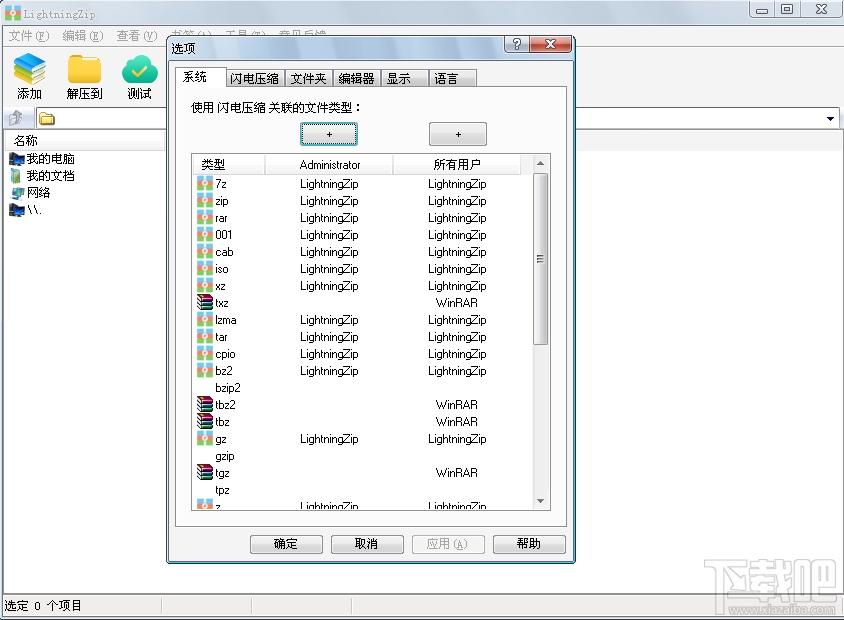
Task: Click the 001 file type icon
Action: (205, 235)
